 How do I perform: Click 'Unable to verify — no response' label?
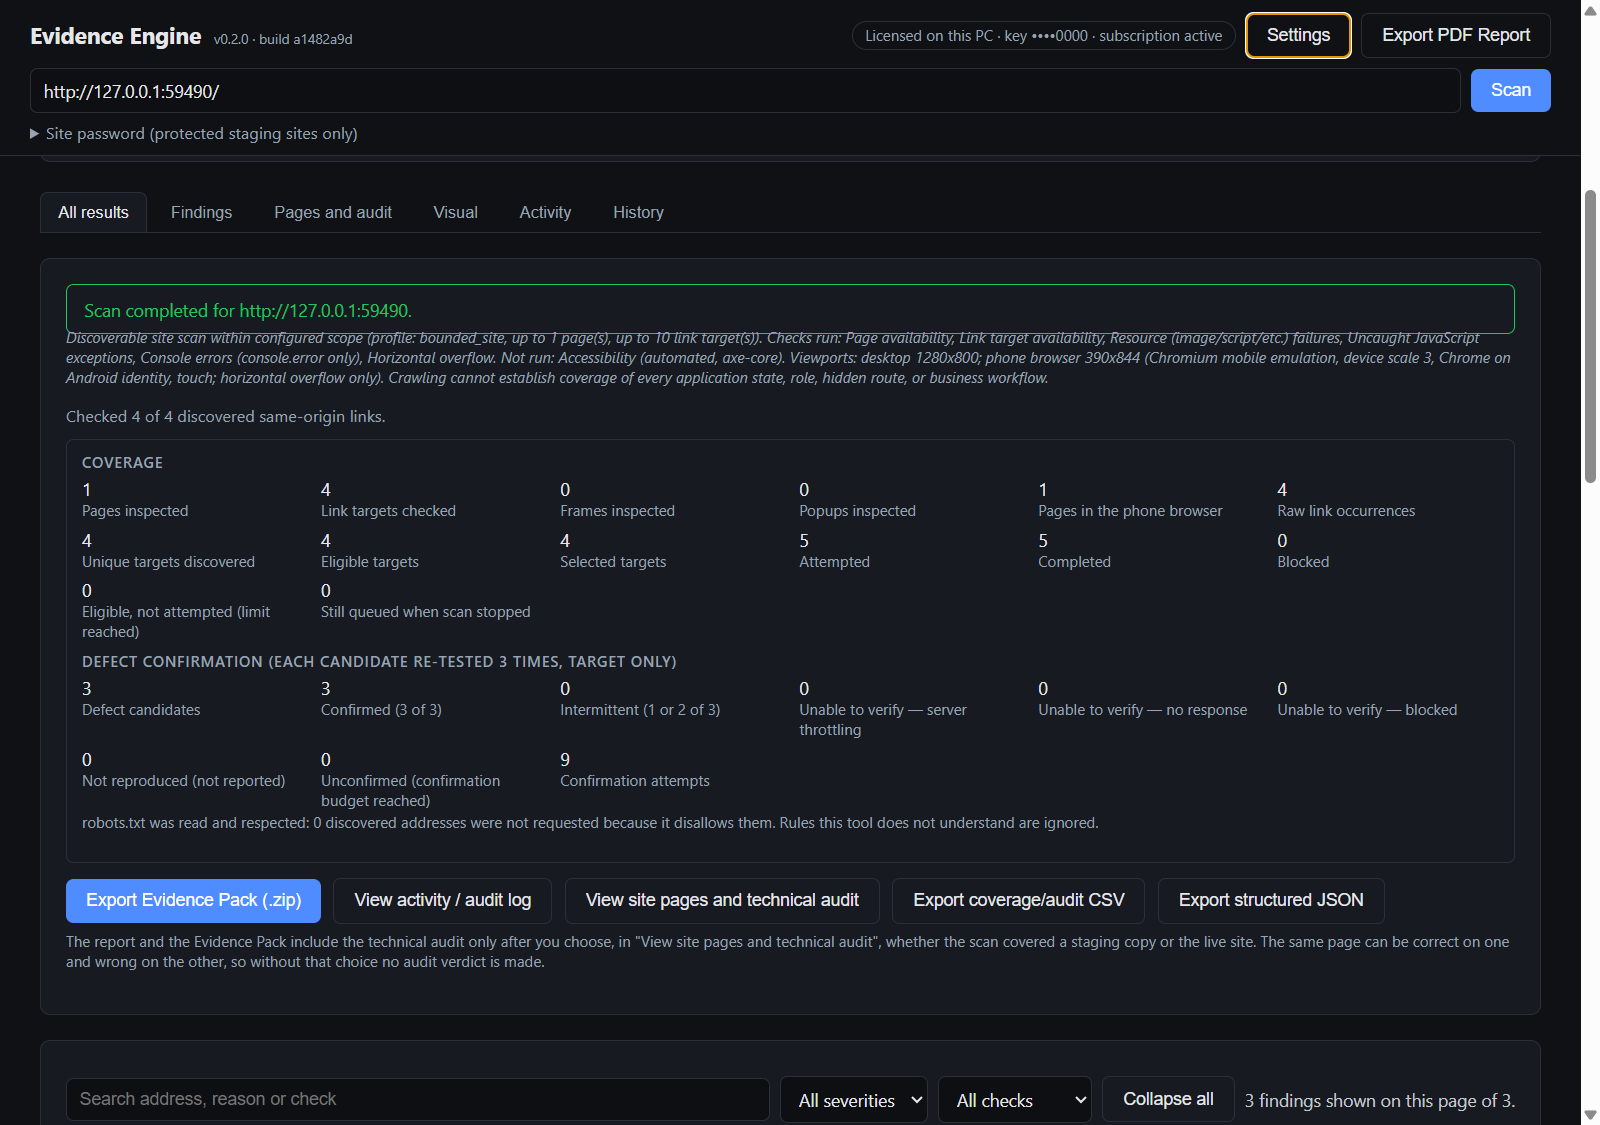coord(1143,710)
